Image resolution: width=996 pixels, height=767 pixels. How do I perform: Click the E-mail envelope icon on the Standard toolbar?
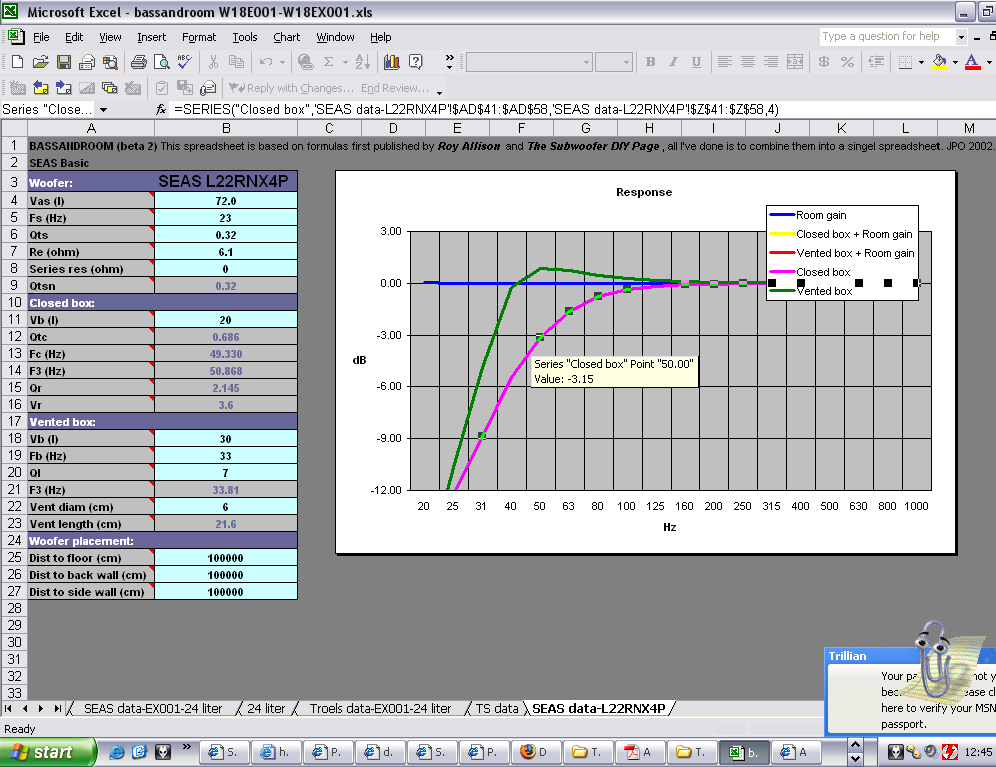tap(87, 62)
